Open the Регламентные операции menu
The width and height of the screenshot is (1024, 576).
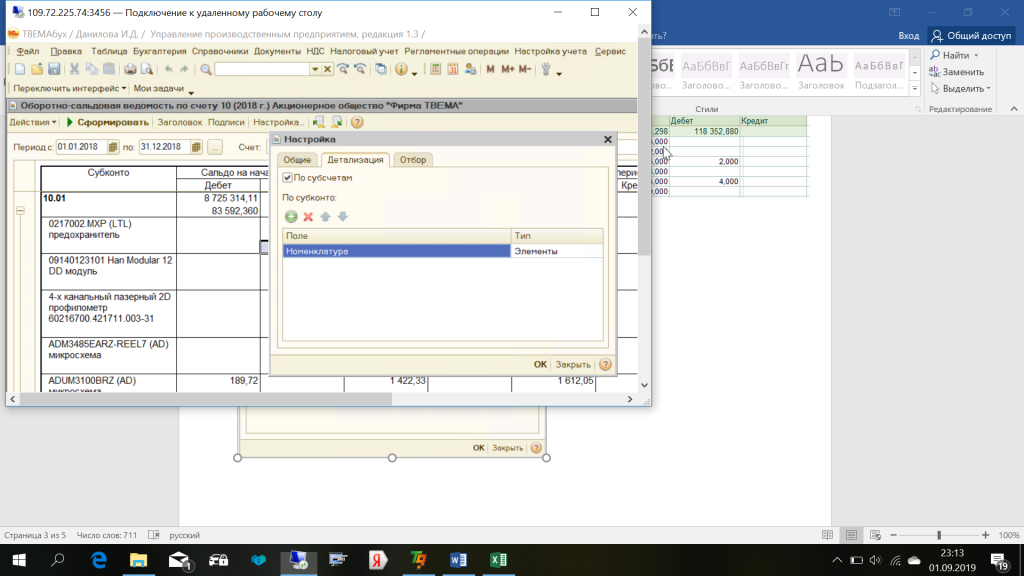(456, 51)
